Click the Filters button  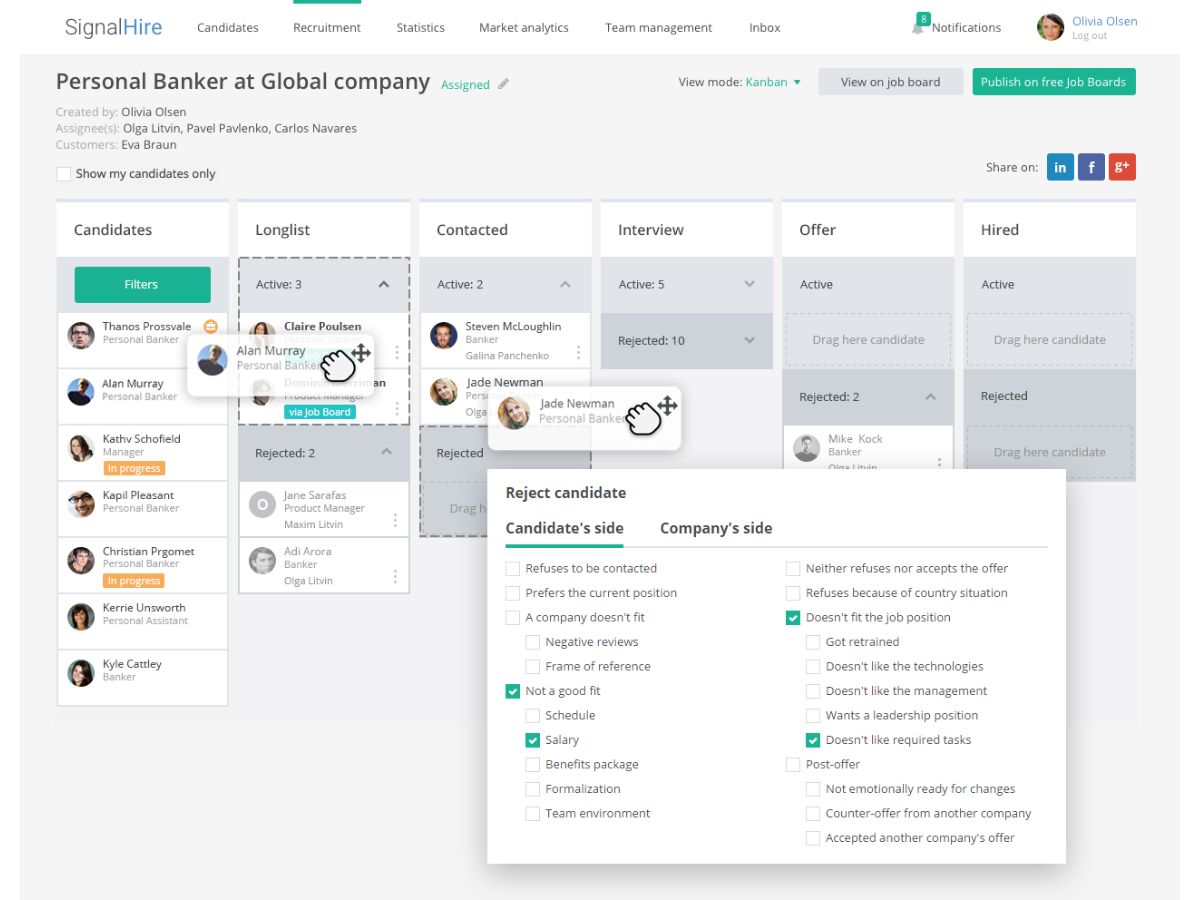[x=142, y=285]
